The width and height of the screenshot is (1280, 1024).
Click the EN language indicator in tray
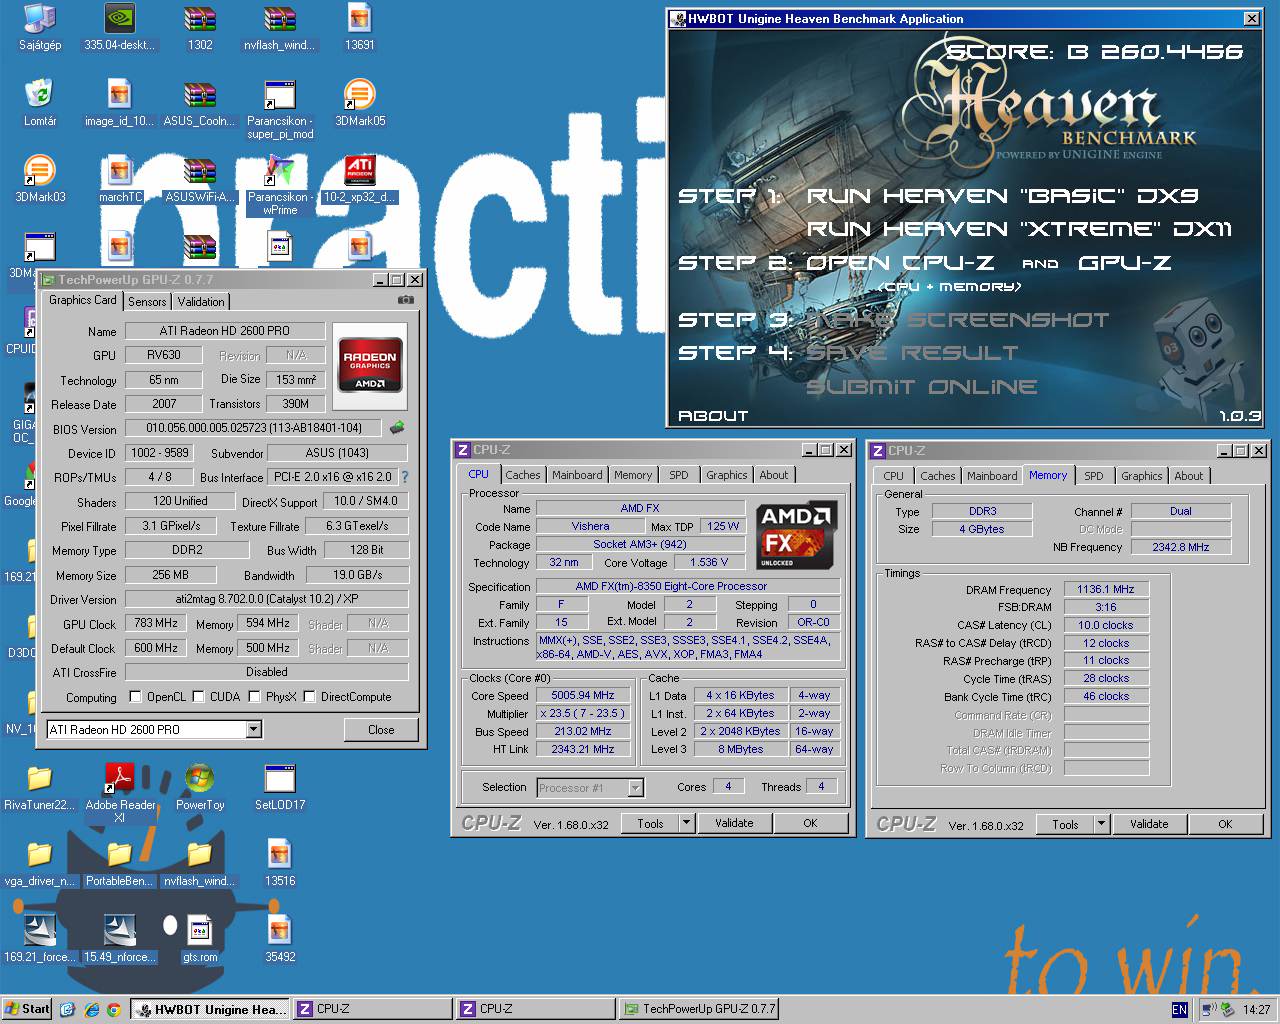pyautogui.click(x=1179, y=1010)
